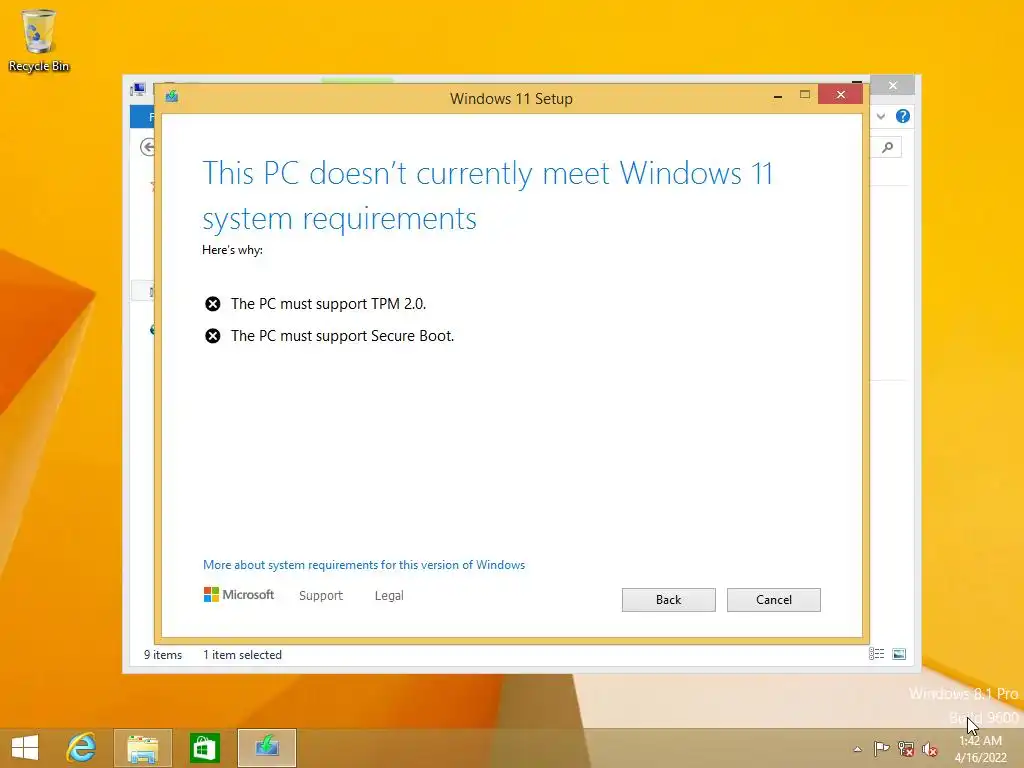
Task: Minimize the Windows 11 Setup window
Action: (778, 95)
